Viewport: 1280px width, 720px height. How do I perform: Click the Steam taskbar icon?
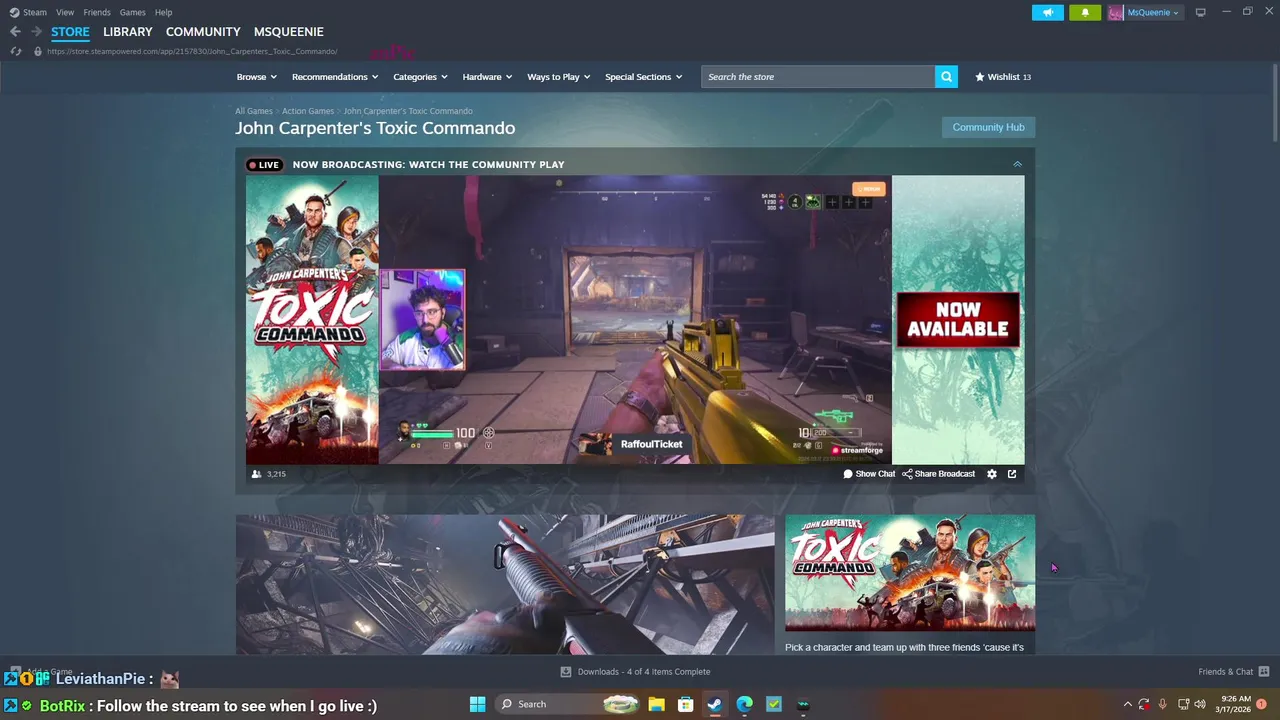tap(715, 704)
